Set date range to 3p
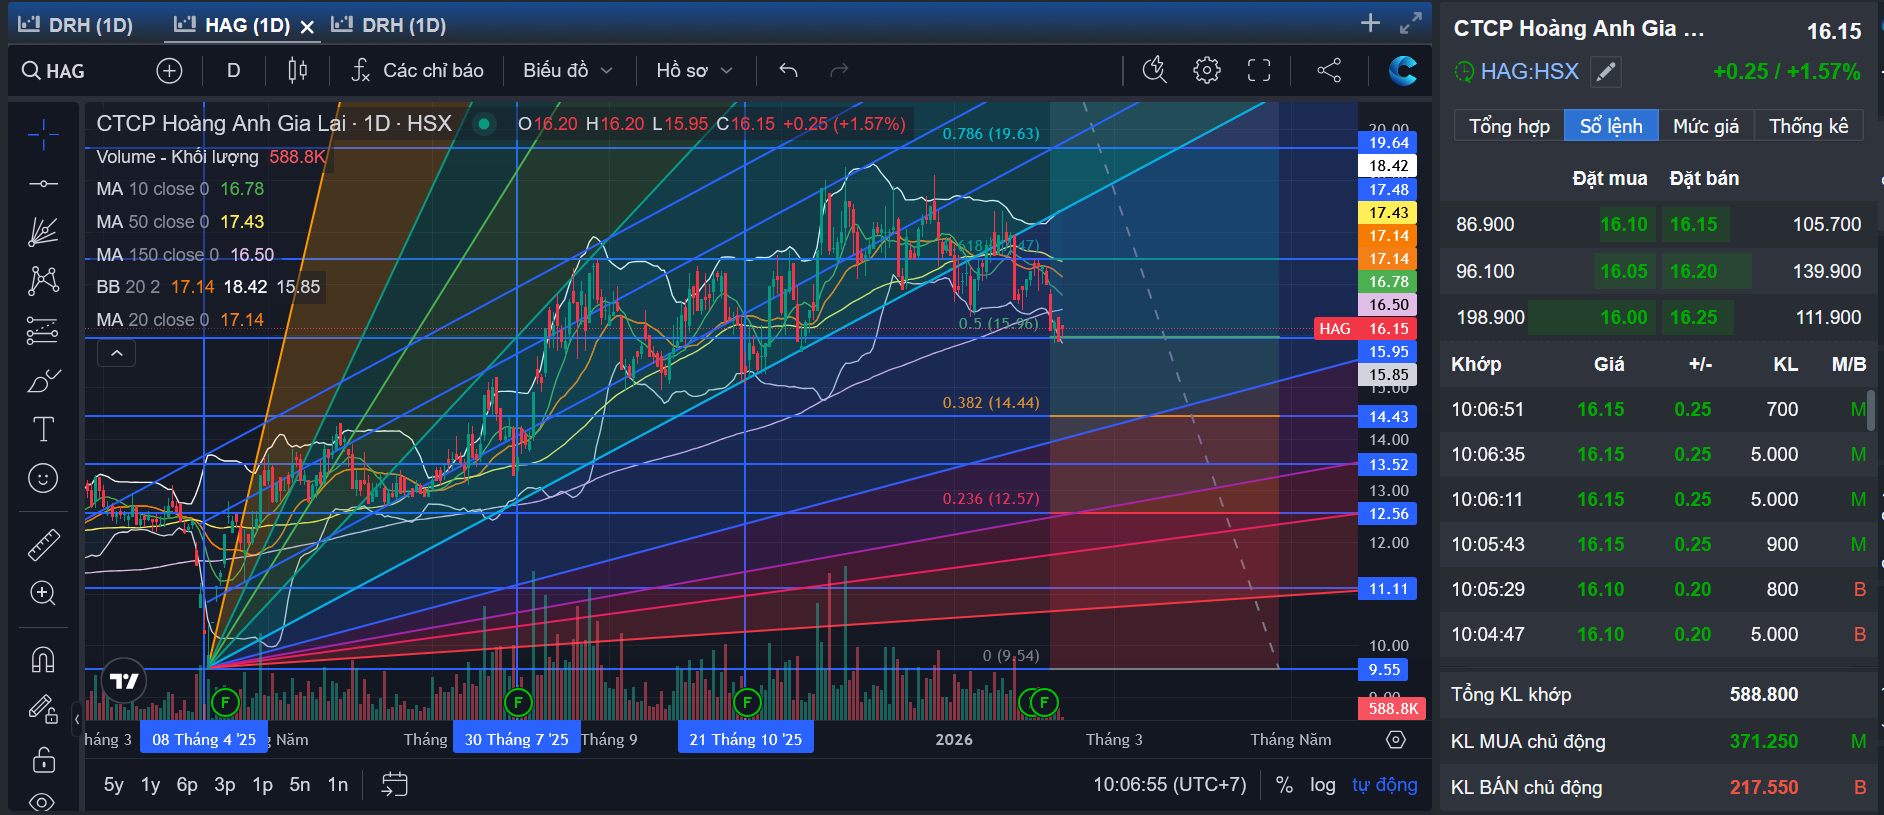1884x815 pixels. (x=225, y=785)
